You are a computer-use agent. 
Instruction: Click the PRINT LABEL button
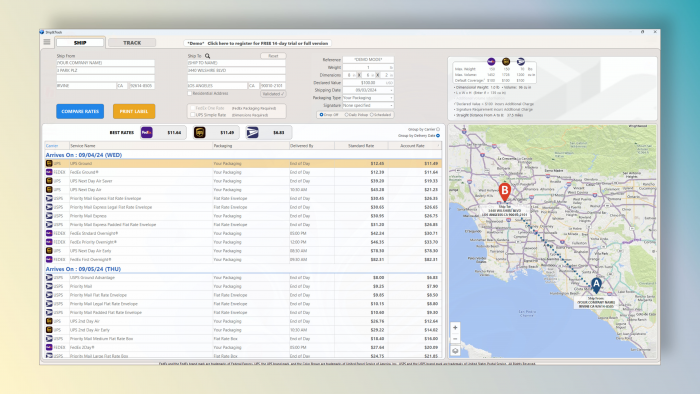tap(134, 112)
